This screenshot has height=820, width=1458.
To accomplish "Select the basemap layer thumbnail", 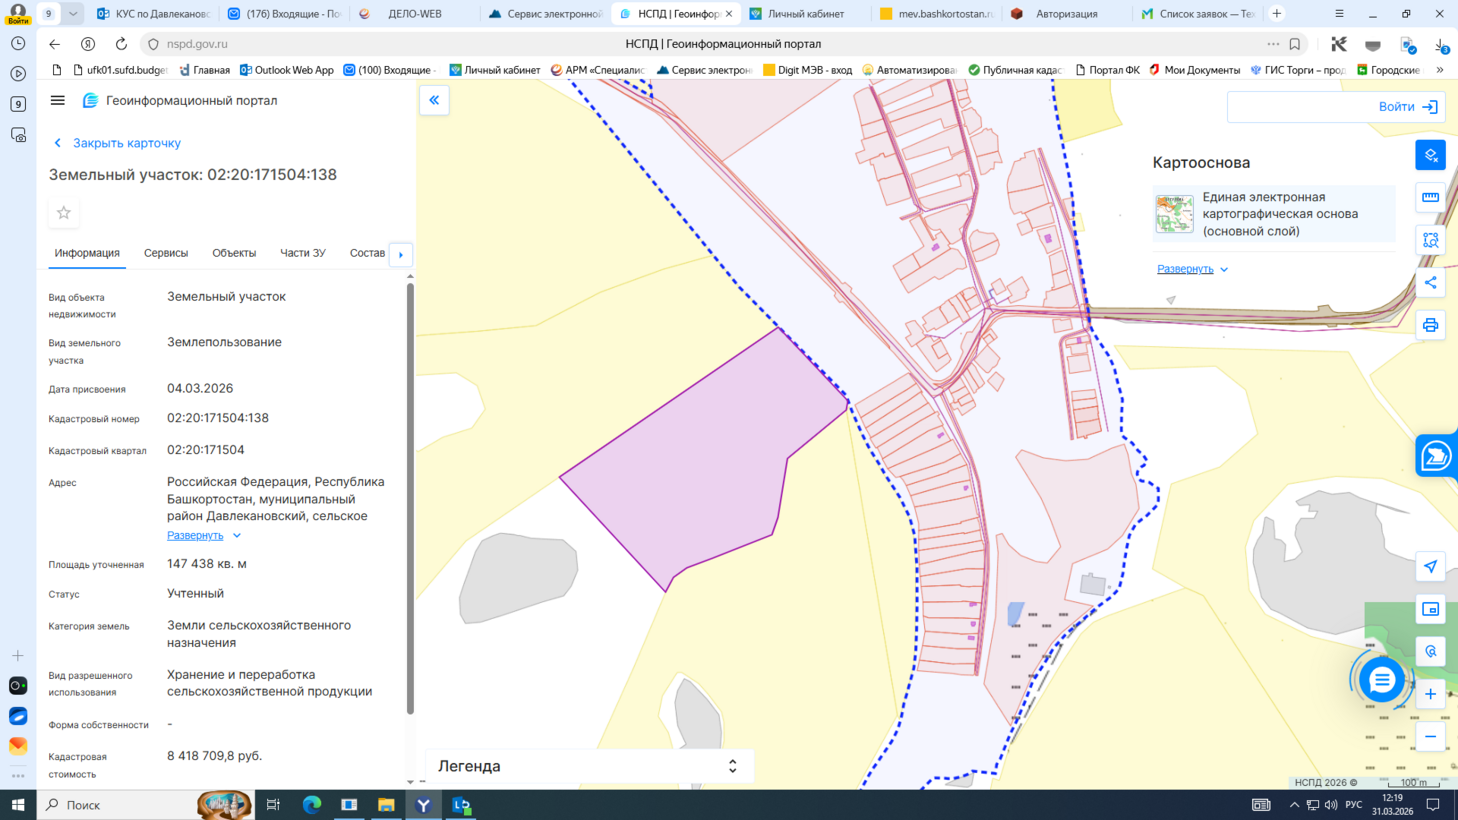I will 1174,214.
